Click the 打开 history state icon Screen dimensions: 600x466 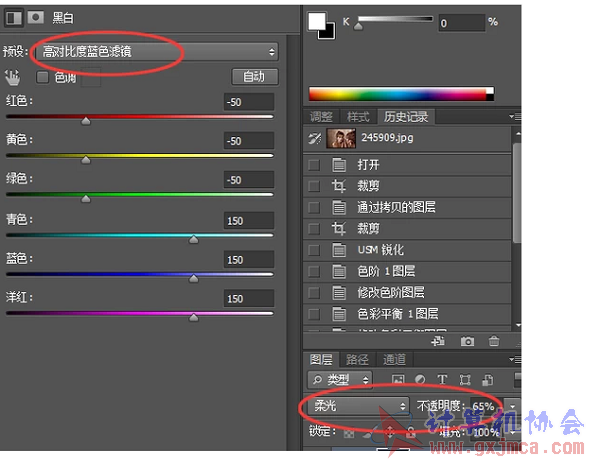click(339, 165)
